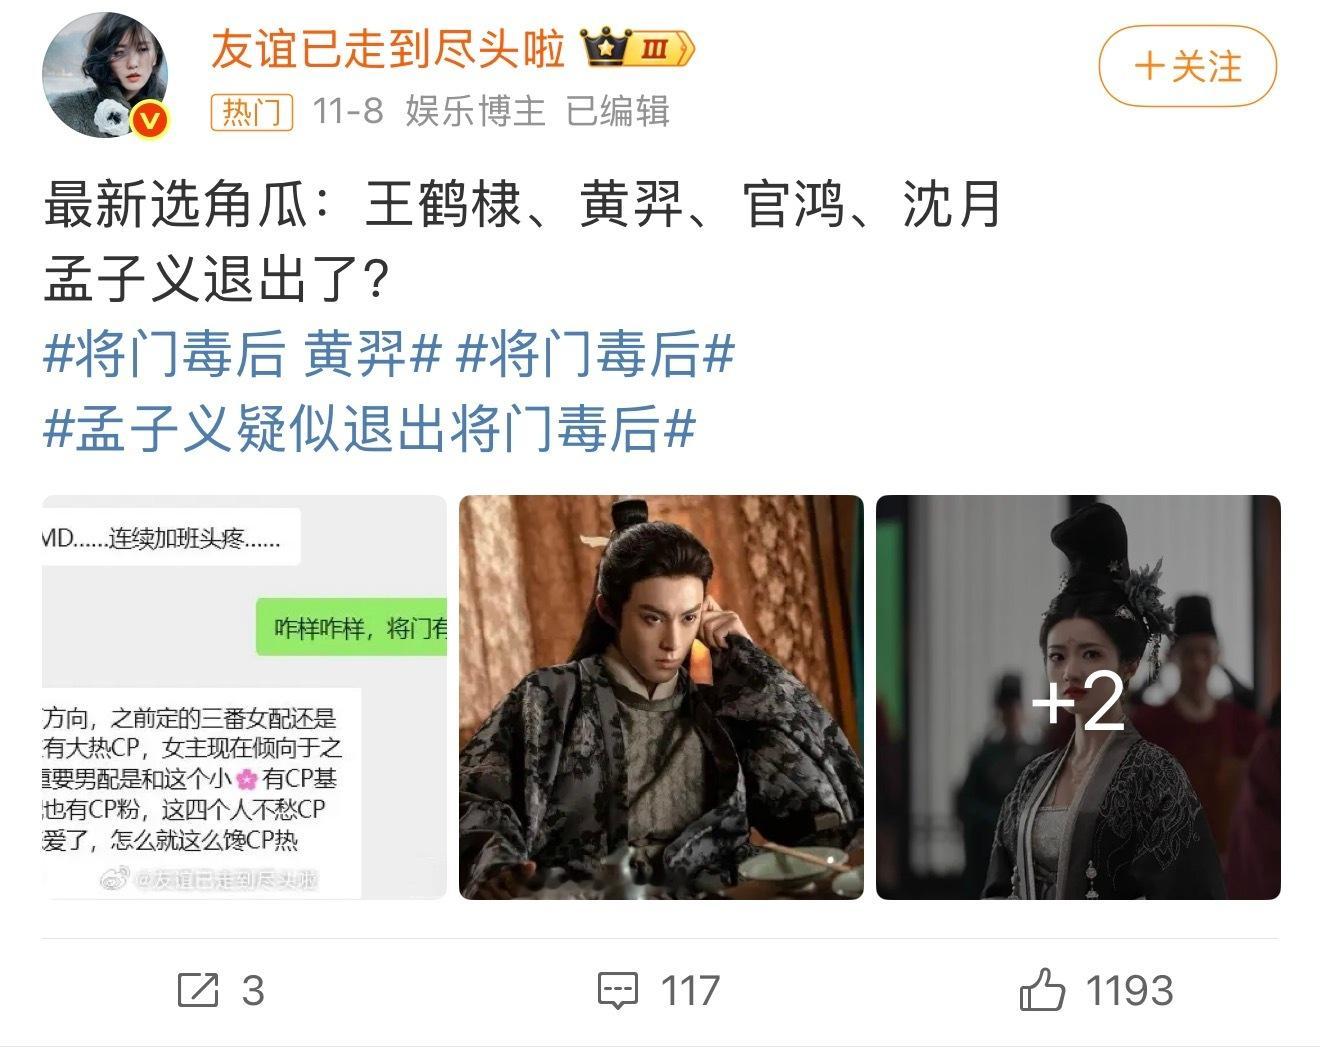Click the orange verified V badge

pos(150,121)
